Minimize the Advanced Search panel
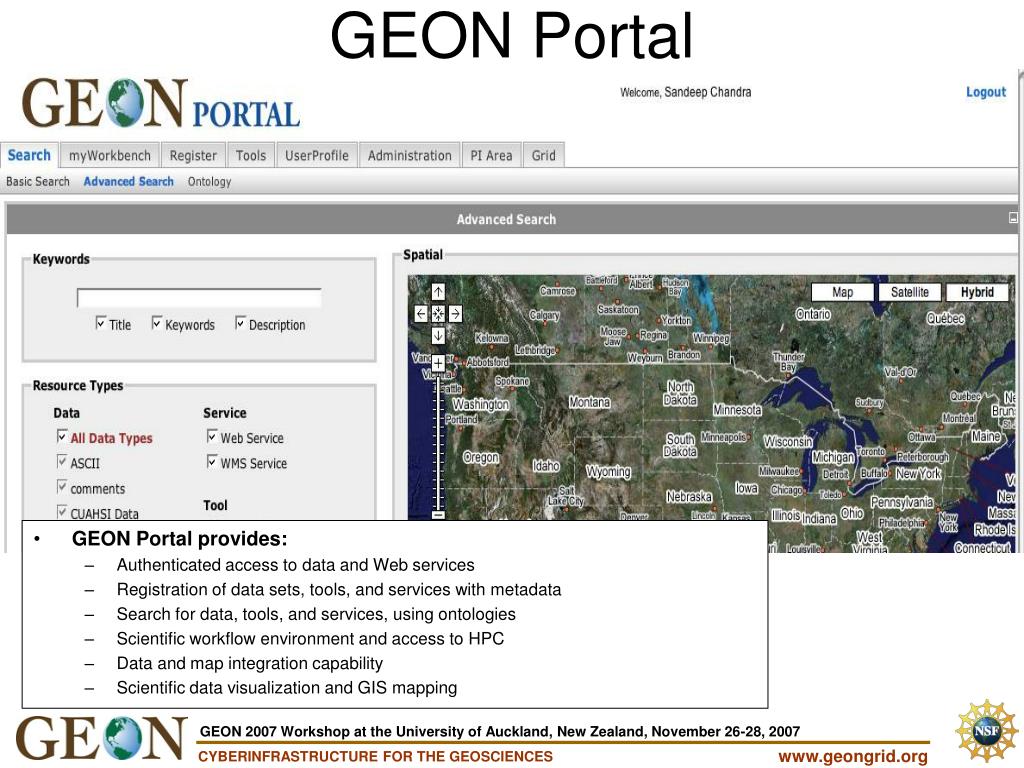Image resolution: width=1024 pixels, height=768 pixels. pyautogui.click(x=1013, y=218)
